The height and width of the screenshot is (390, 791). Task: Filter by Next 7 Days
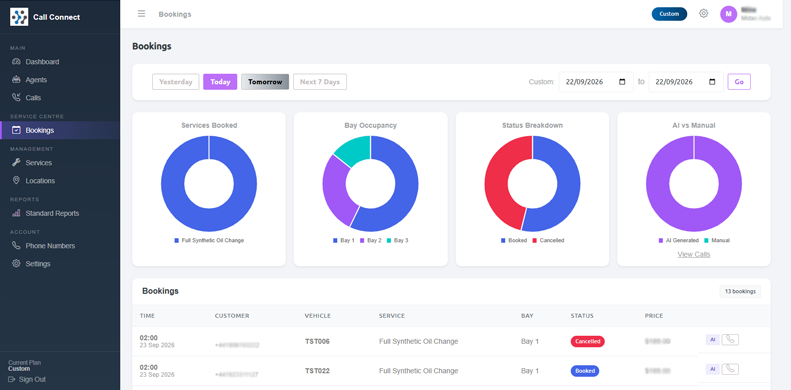[x=320, y=82]
